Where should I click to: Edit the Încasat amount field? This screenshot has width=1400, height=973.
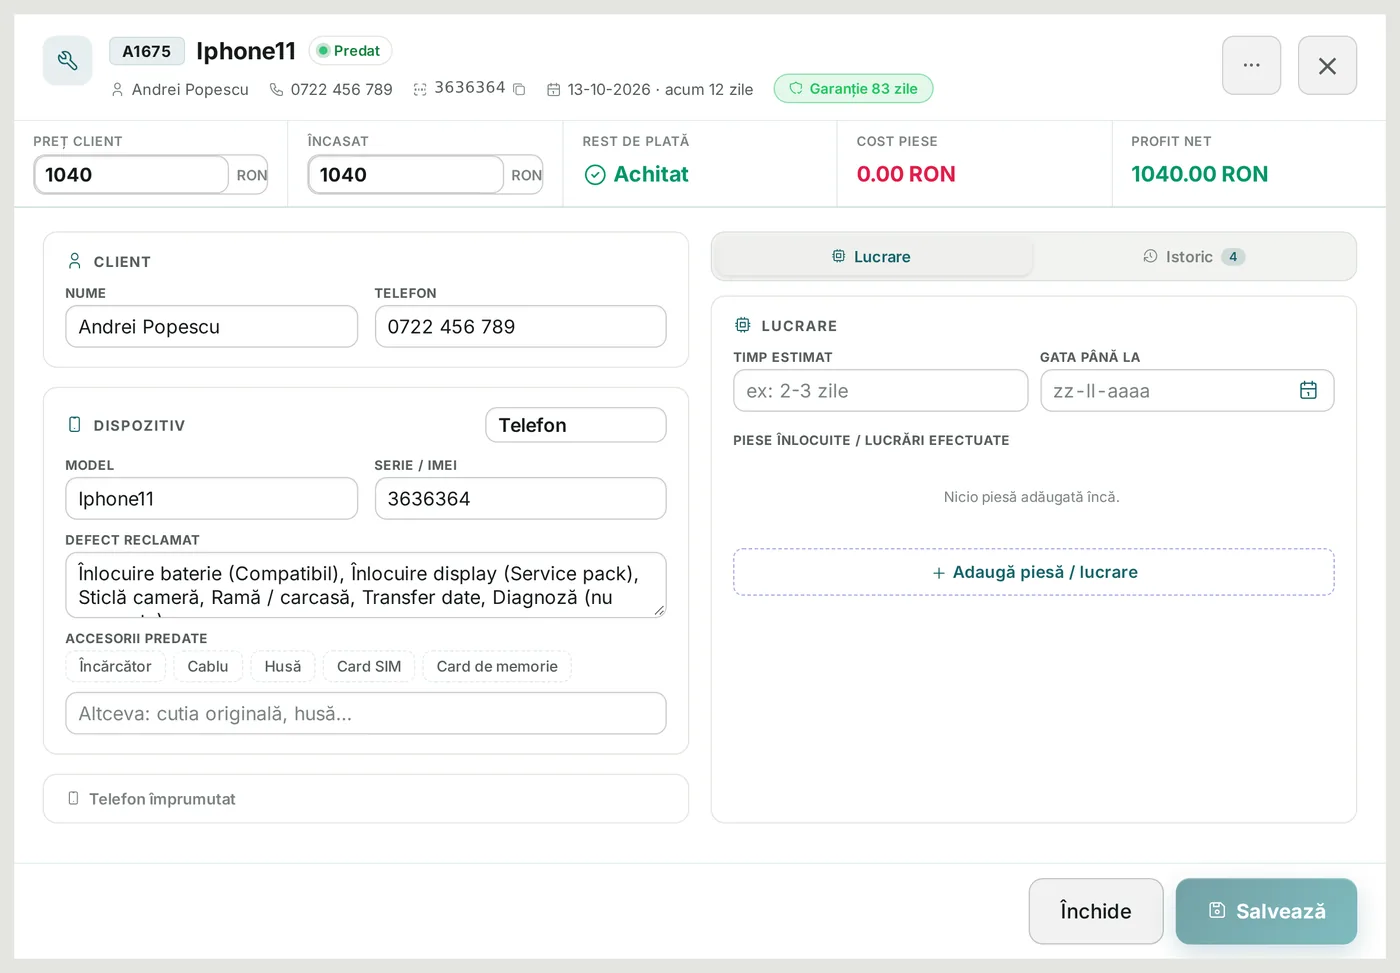tap(405, 175)
